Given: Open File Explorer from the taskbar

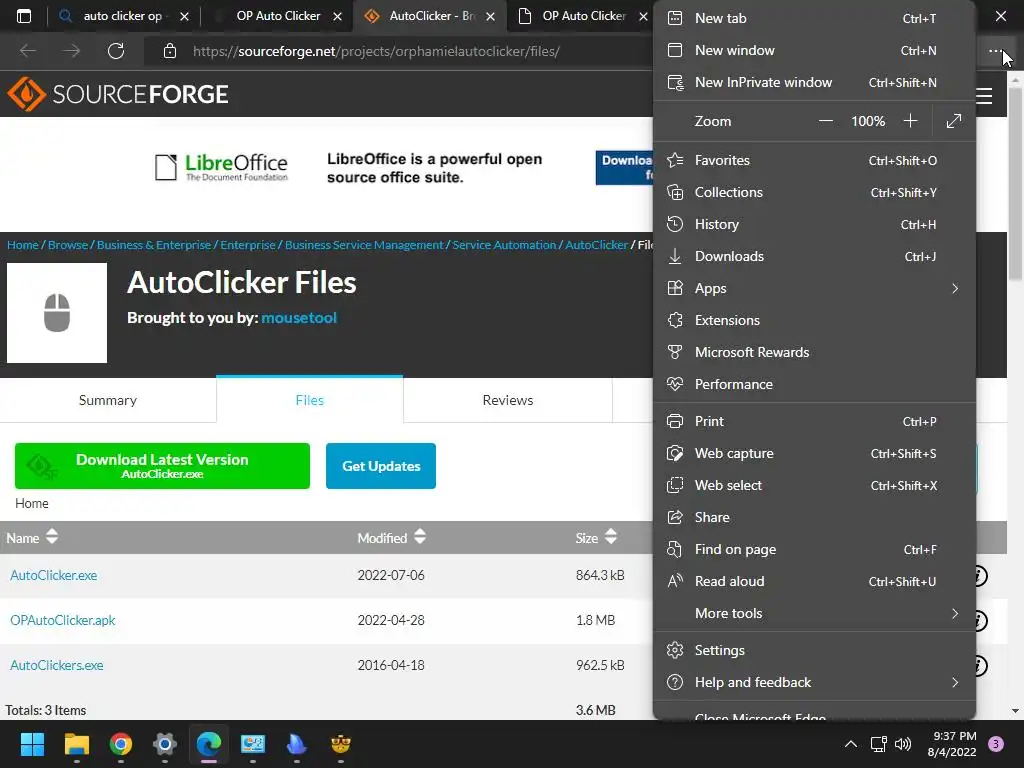Looking at the screenshot, I should point(76,744).
